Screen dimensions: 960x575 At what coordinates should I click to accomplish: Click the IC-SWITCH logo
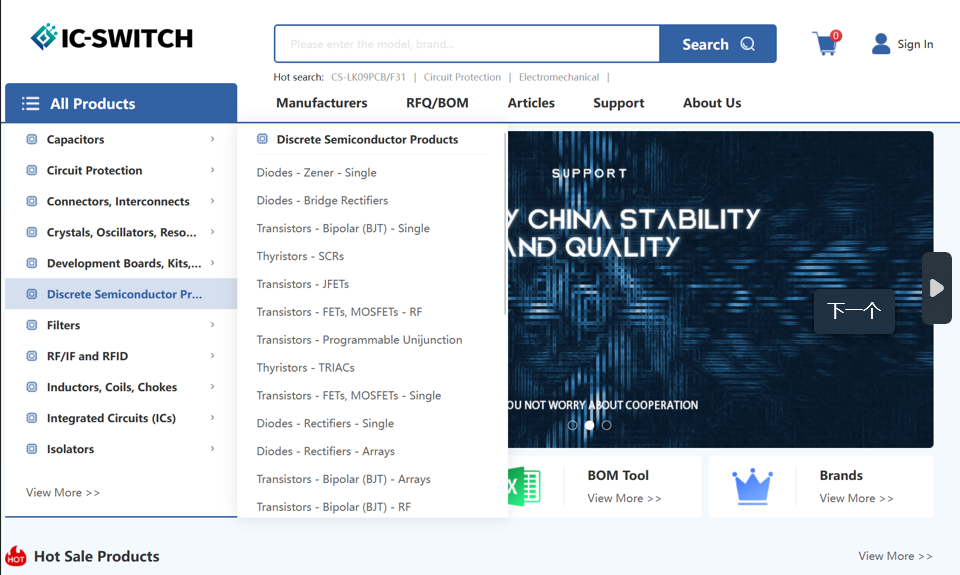coord(112,38)
